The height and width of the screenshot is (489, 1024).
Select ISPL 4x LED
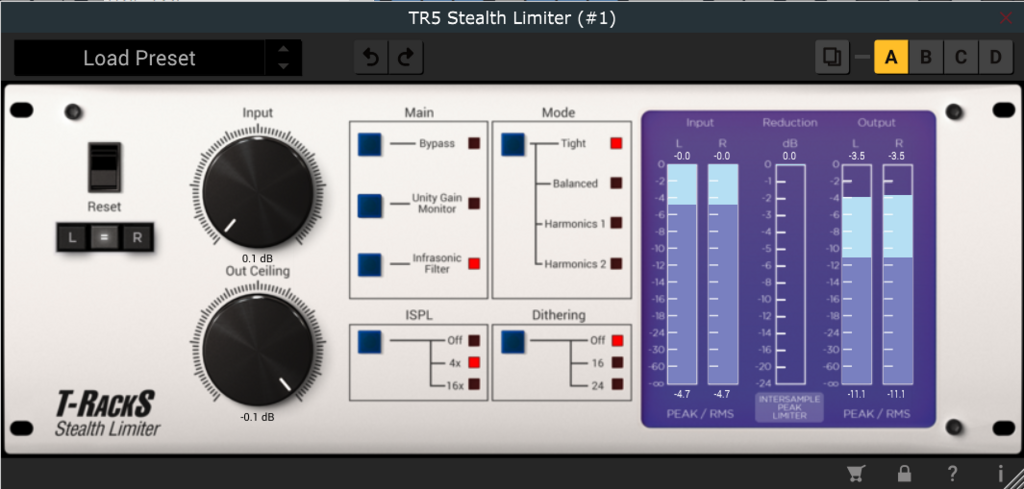(x=474, y=362)
